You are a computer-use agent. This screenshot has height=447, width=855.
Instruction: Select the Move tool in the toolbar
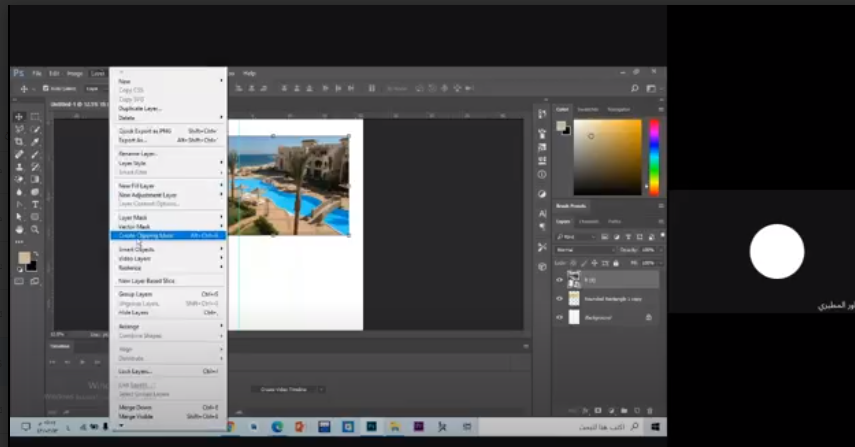[19, 117]
